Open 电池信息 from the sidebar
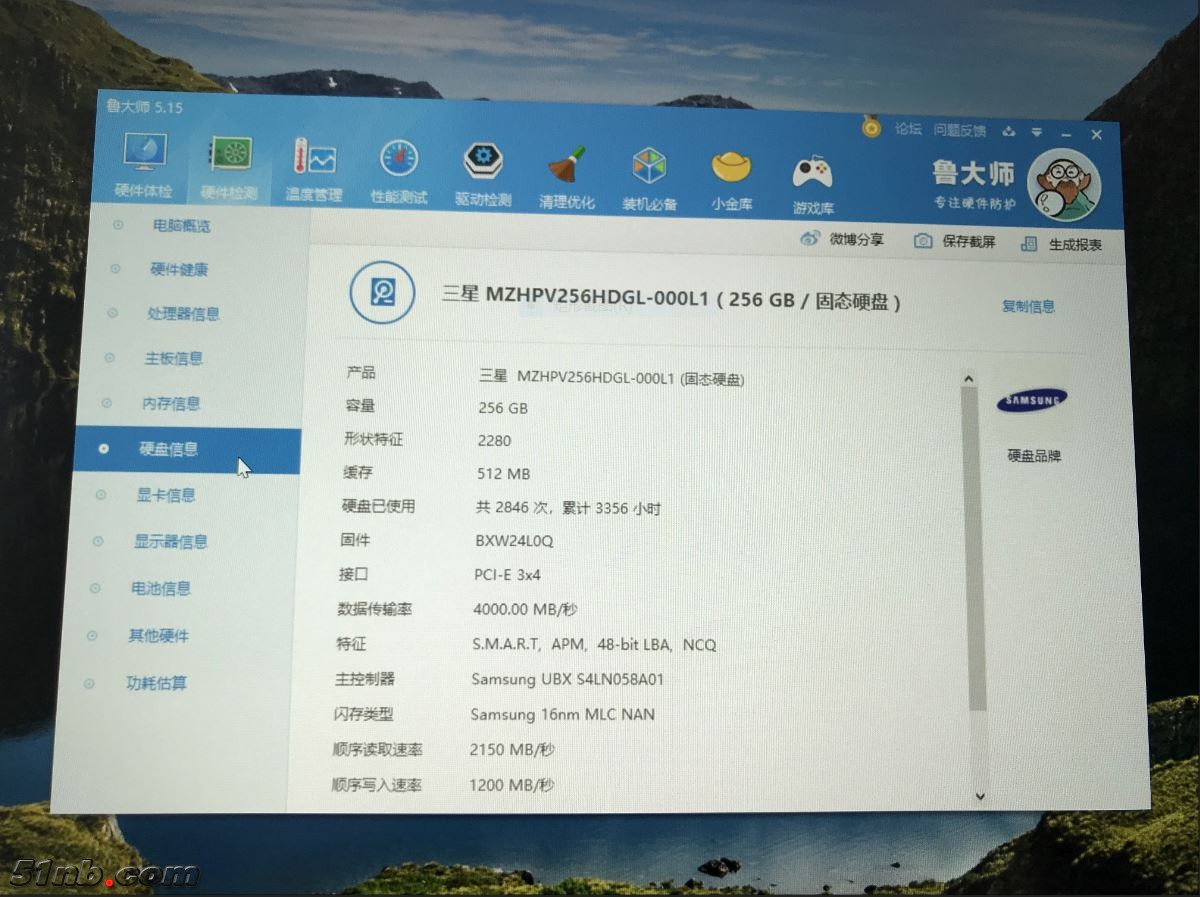This screenshot has height=897, width=1200. click(x=160, y=589)
